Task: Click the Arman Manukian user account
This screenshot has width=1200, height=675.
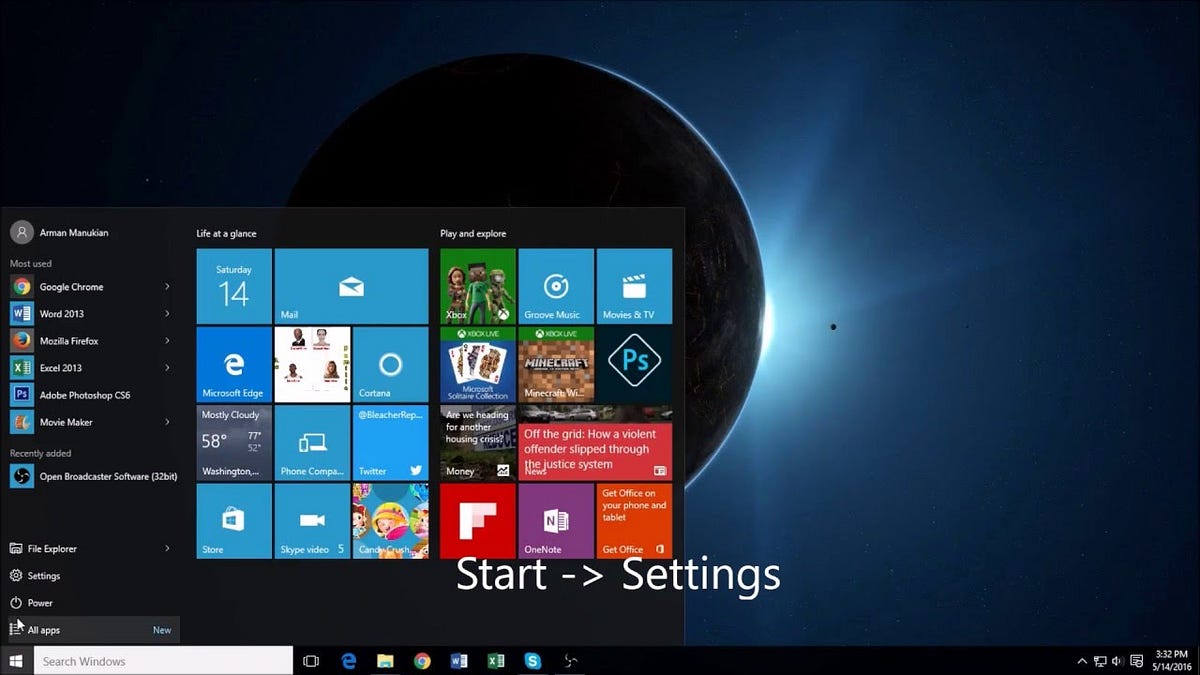Action: (x=60, y=232)
